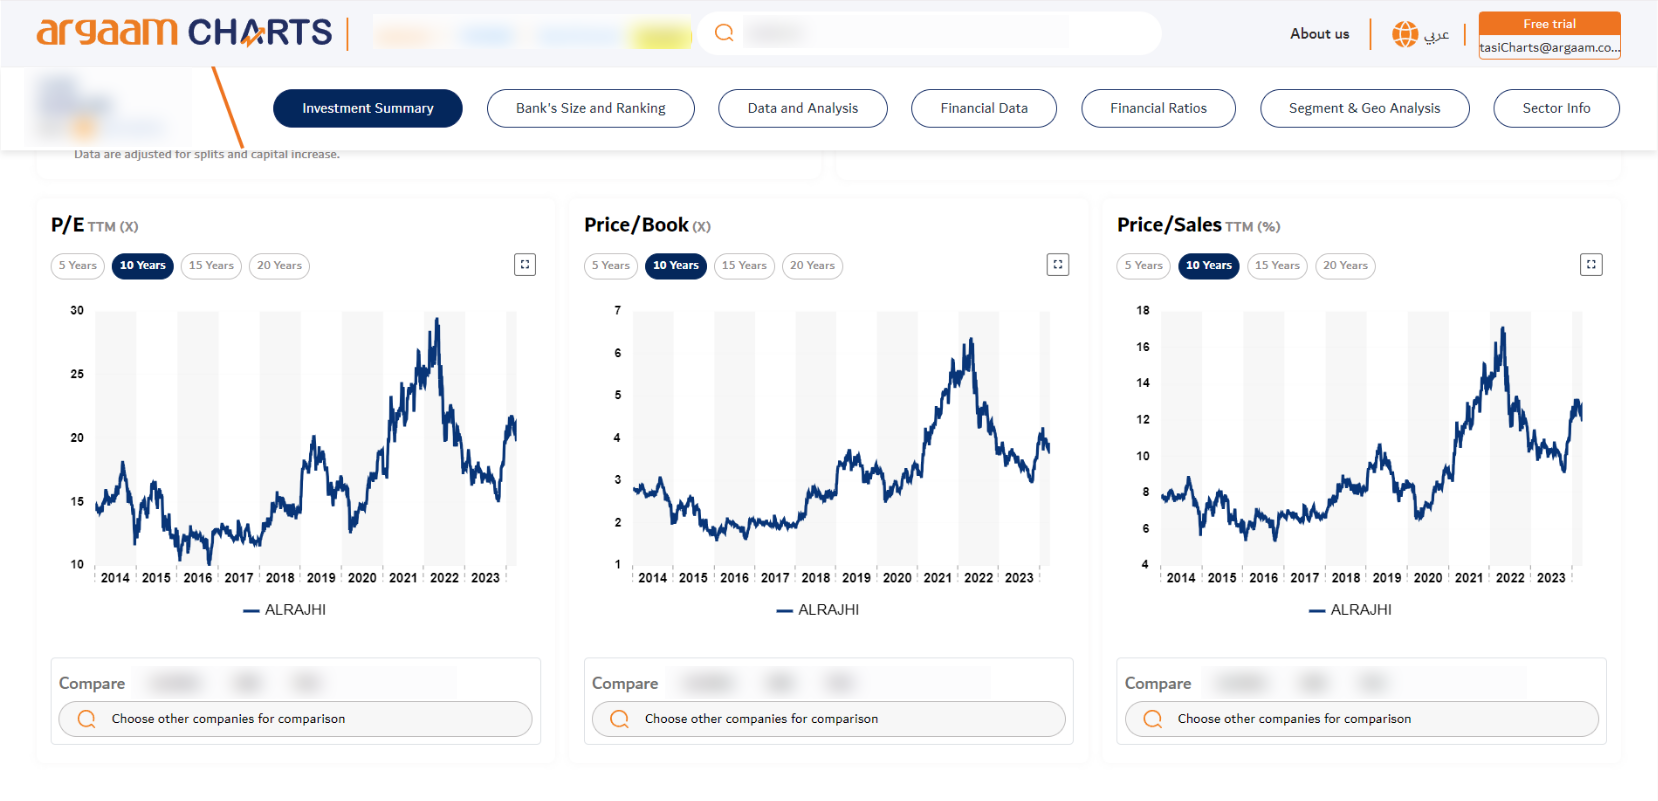Select 15 Years range on Price/Sales chart
The width and height of the screenshot is (1658, 801).
(x=1277, y=266)
